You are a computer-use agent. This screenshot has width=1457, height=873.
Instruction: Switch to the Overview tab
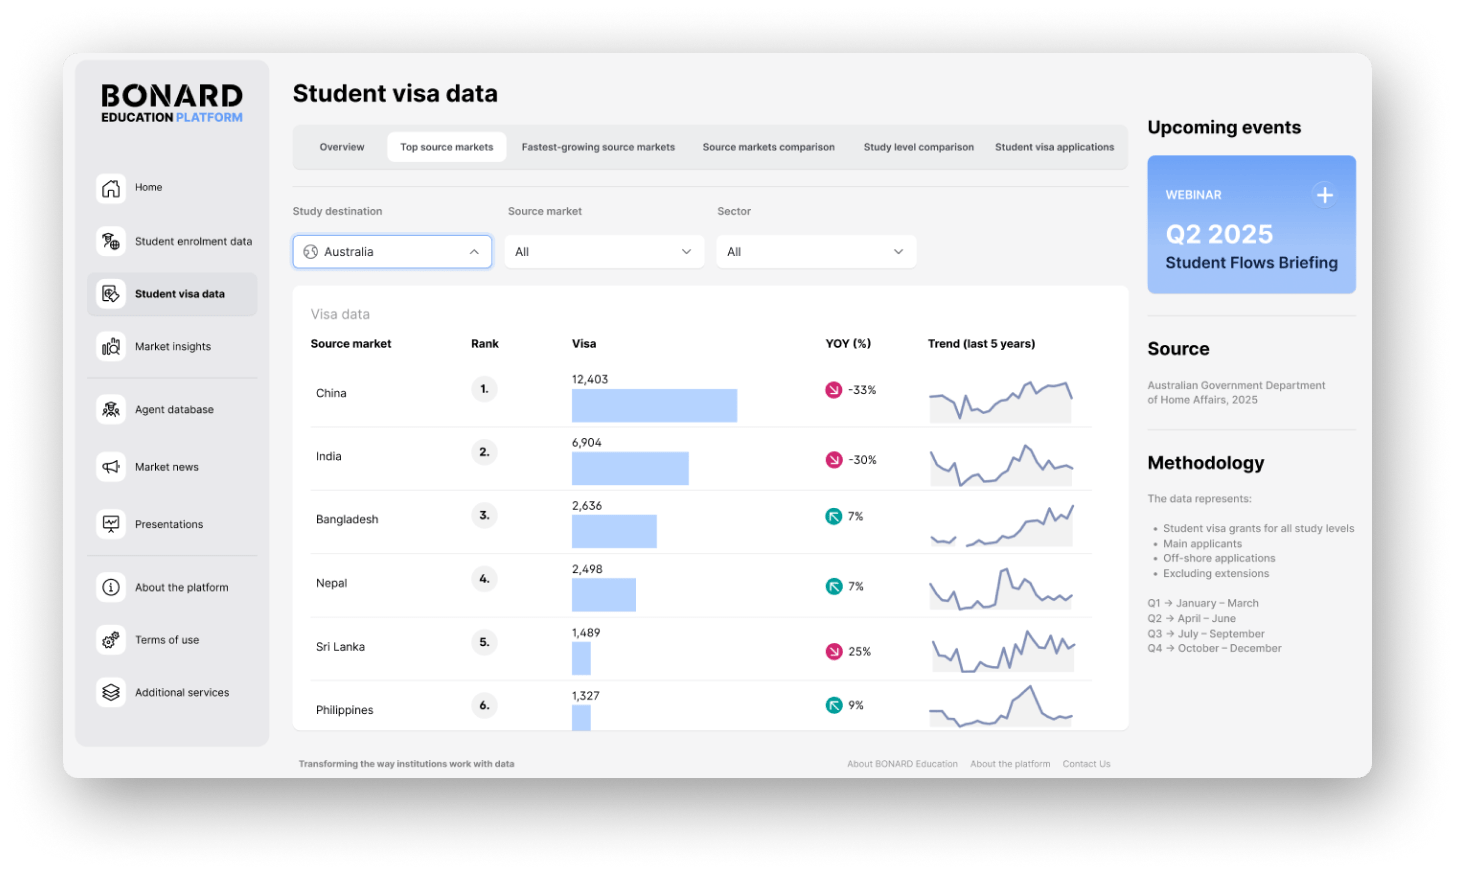341,146
